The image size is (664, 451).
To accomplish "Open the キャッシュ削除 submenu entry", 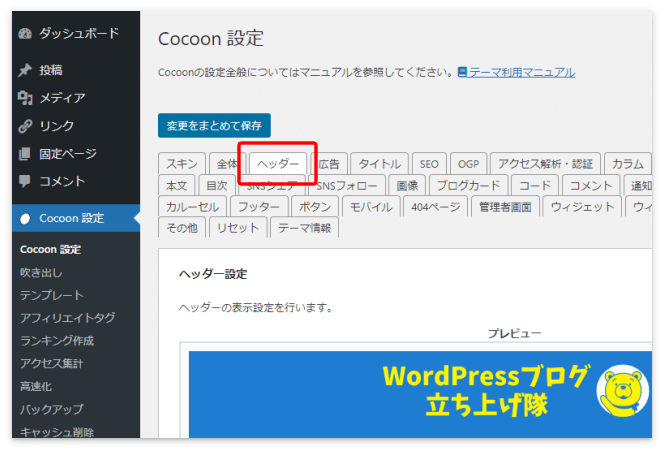I will [x=57, y=432].
